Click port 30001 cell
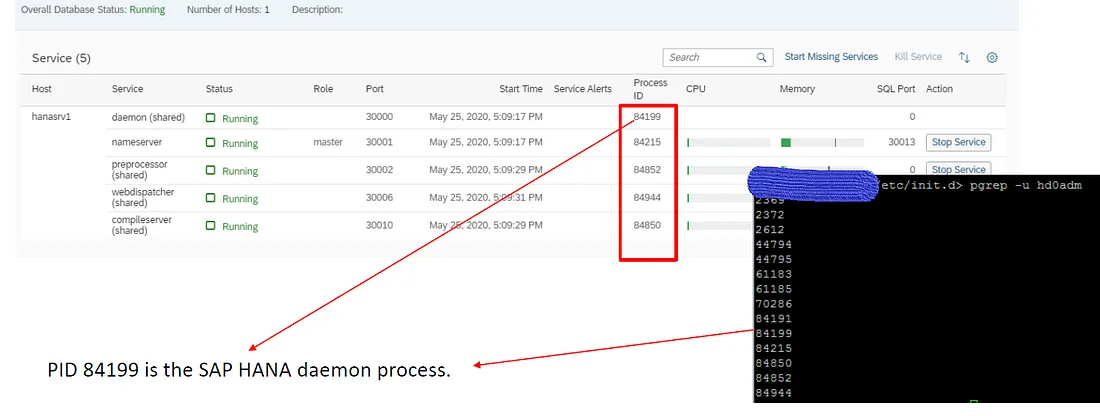 pos(380,142)
